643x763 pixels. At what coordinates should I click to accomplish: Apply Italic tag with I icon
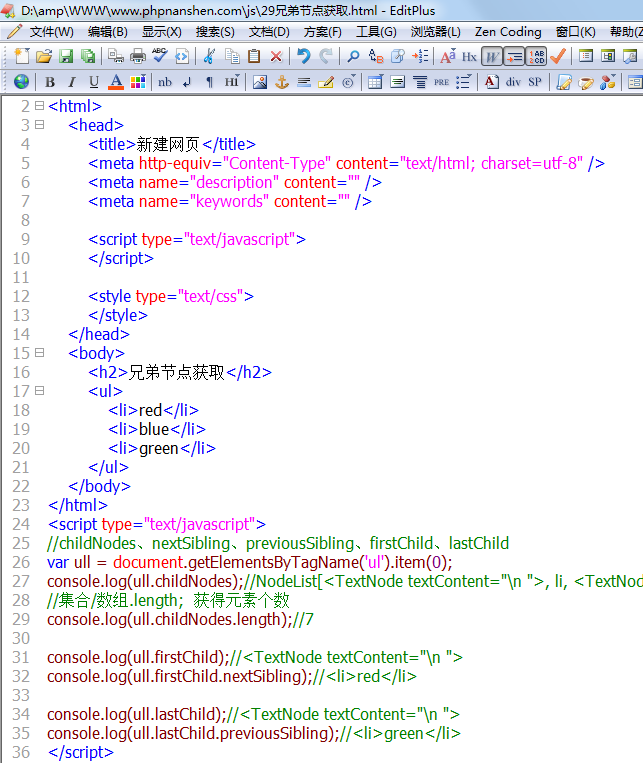pos(72,82)
